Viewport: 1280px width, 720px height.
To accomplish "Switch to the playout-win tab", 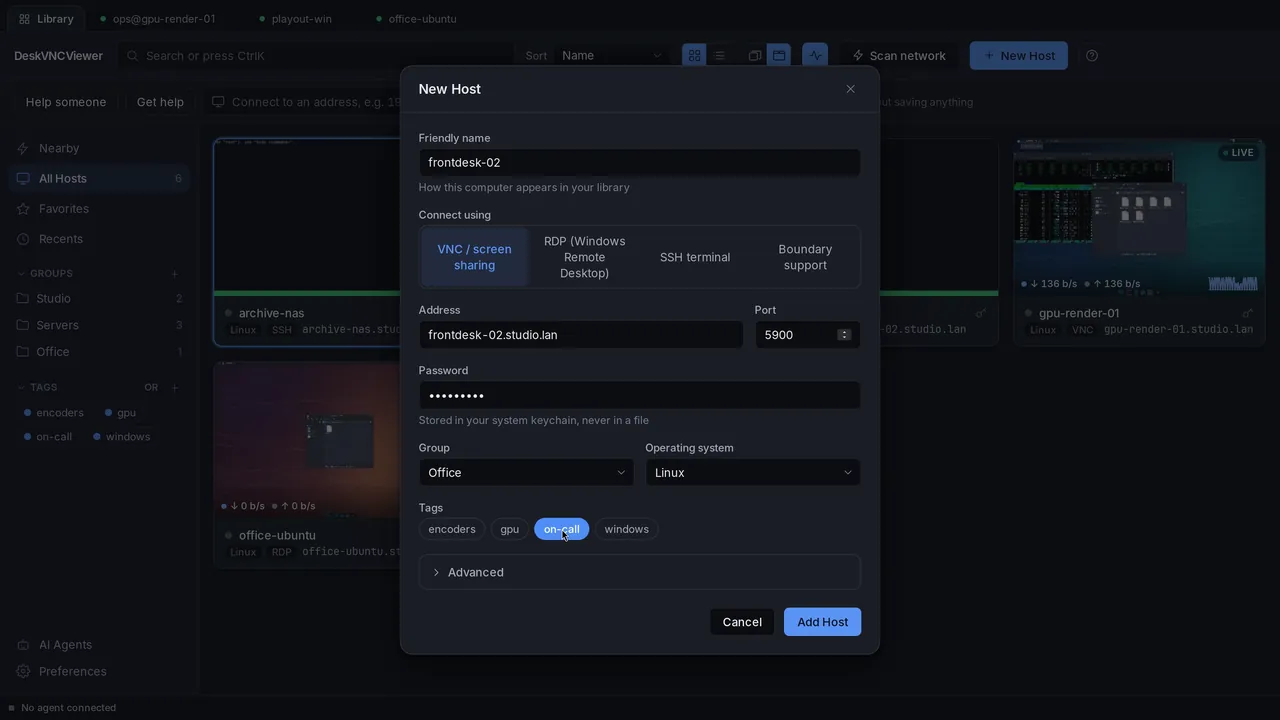I will [x=296, y=19].
